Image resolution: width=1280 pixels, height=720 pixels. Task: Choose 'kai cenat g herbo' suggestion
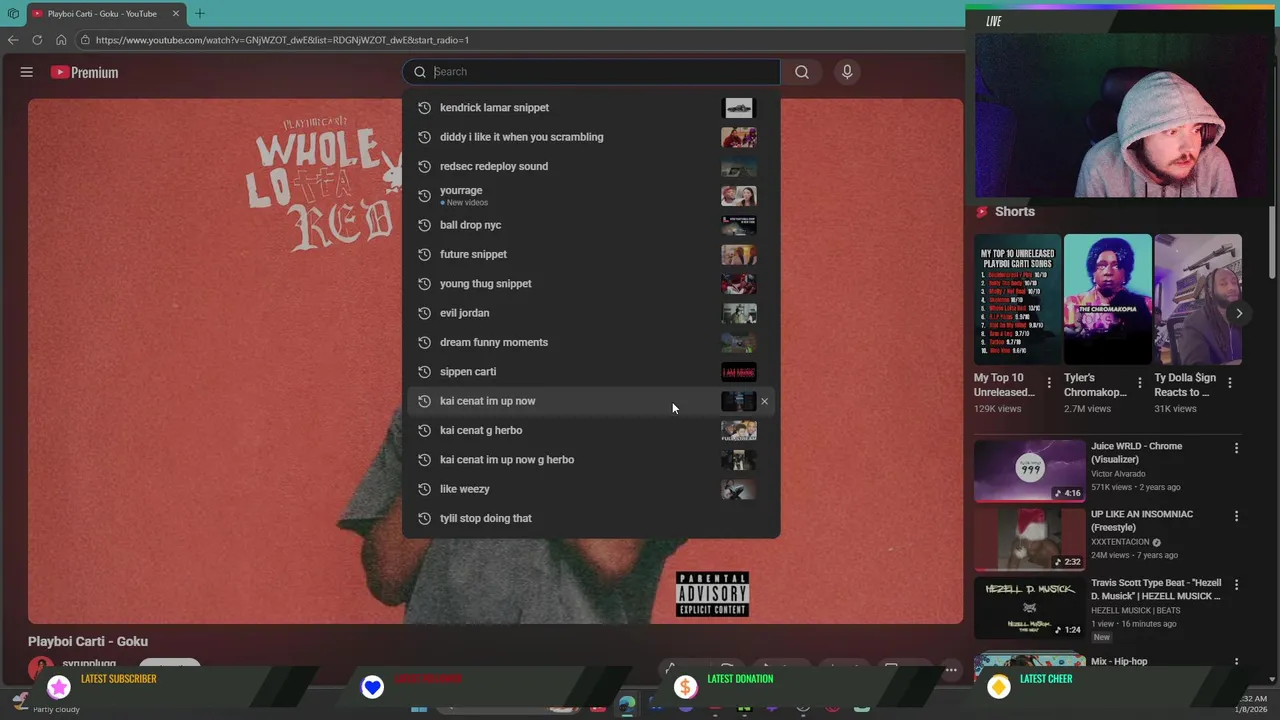[x=591, y=430]
